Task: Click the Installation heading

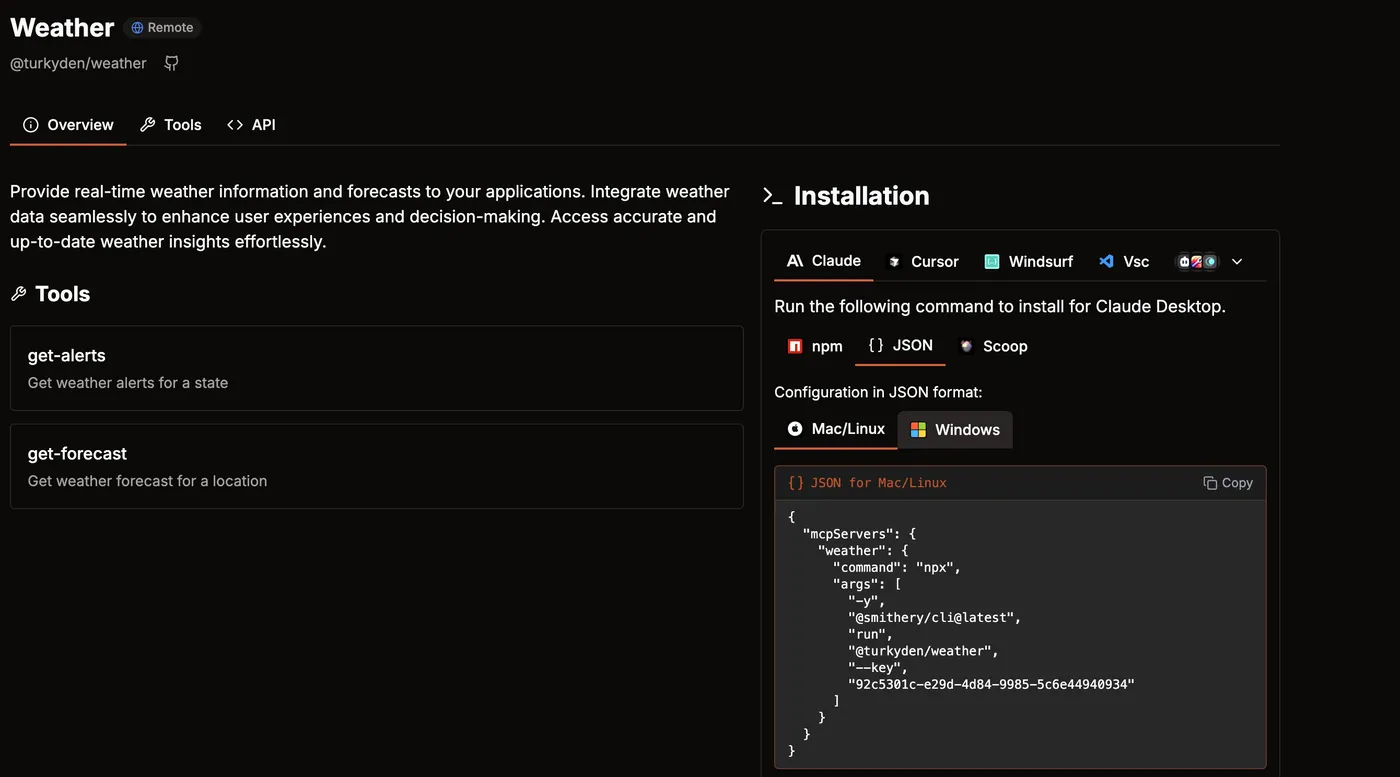Action: pos(861,196)
